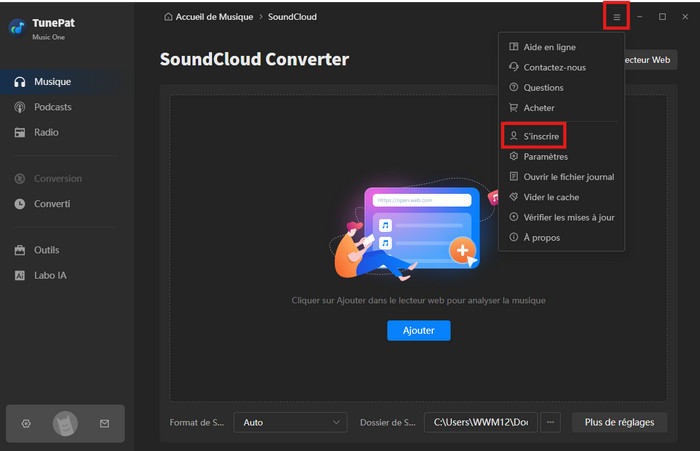This screenshot has width=700, height=451.
Task: Click the Converti clock icon
Action: (20, 204)
